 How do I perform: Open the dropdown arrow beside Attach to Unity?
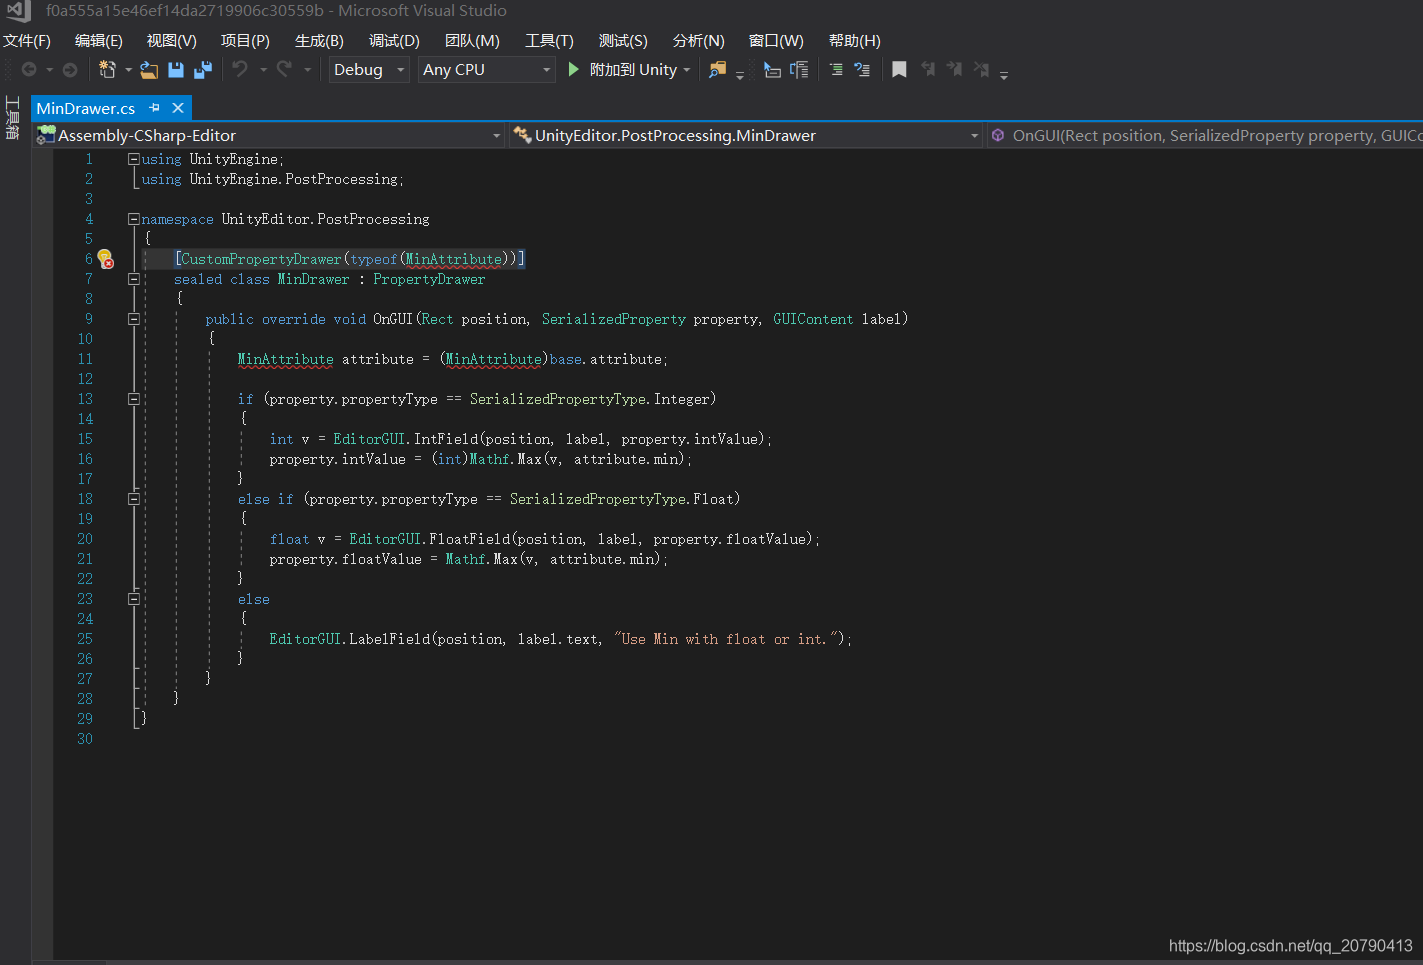tap(687, 70)
